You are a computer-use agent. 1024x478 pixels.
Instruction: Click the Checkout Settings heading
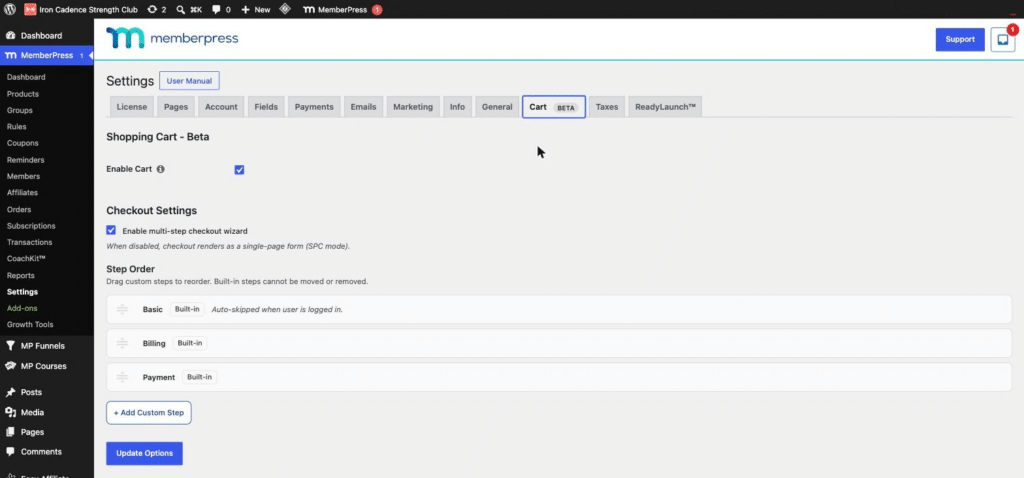point(152,211)
